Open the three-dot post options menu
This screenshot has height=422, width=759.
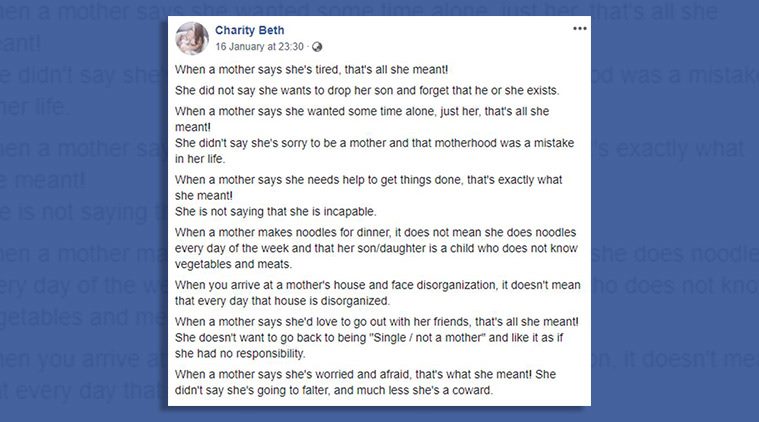[579, 29]
